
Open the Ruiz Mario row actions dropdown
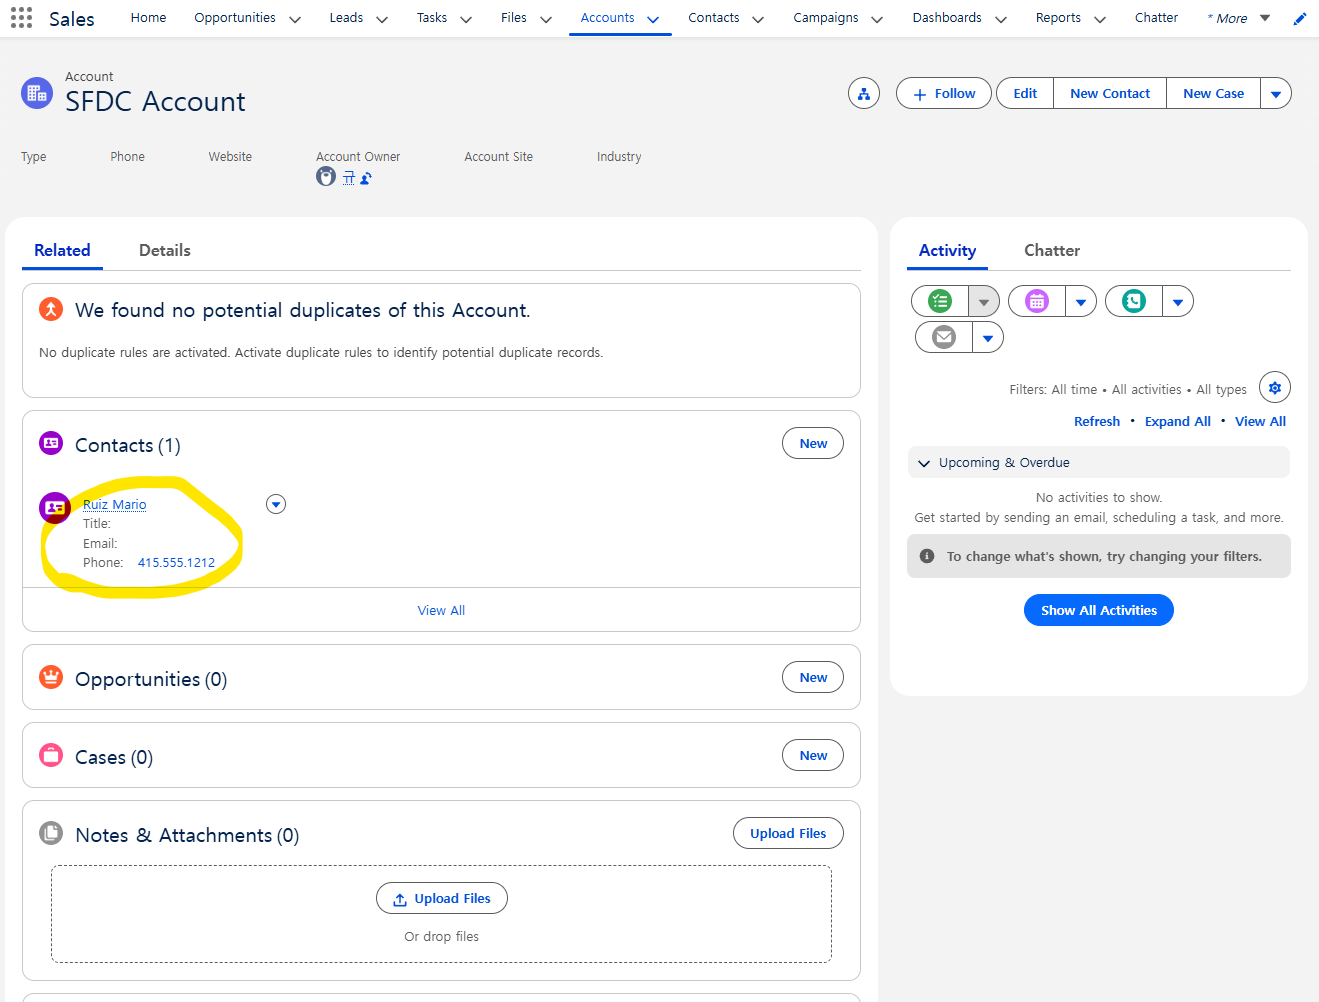[x=276, y=504]
